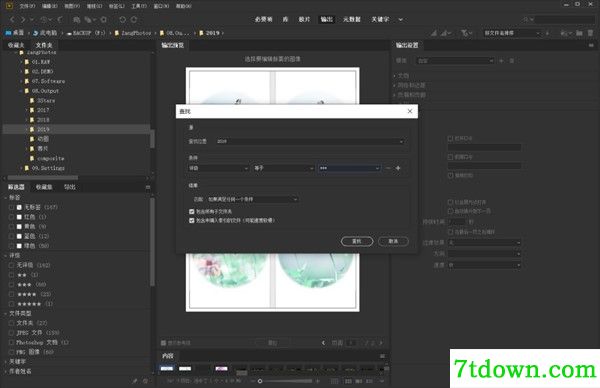Click the filter by rating star icon

pos(465,33)
